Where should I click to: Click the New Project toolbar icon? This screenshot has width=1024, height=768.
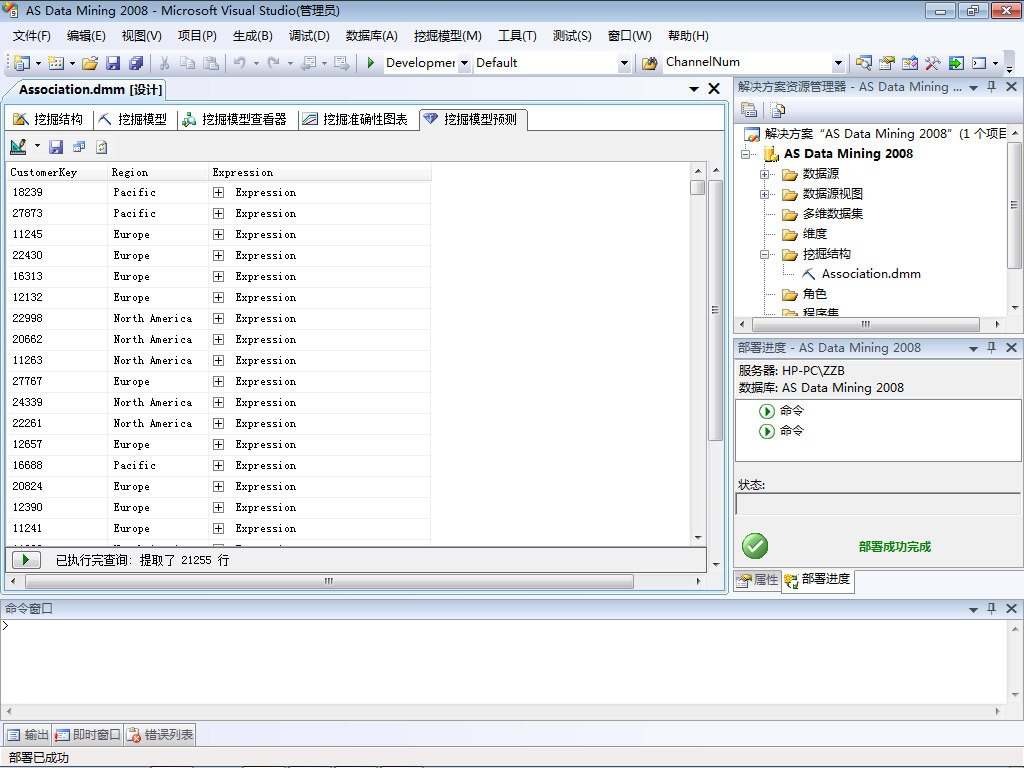point(22,63)
